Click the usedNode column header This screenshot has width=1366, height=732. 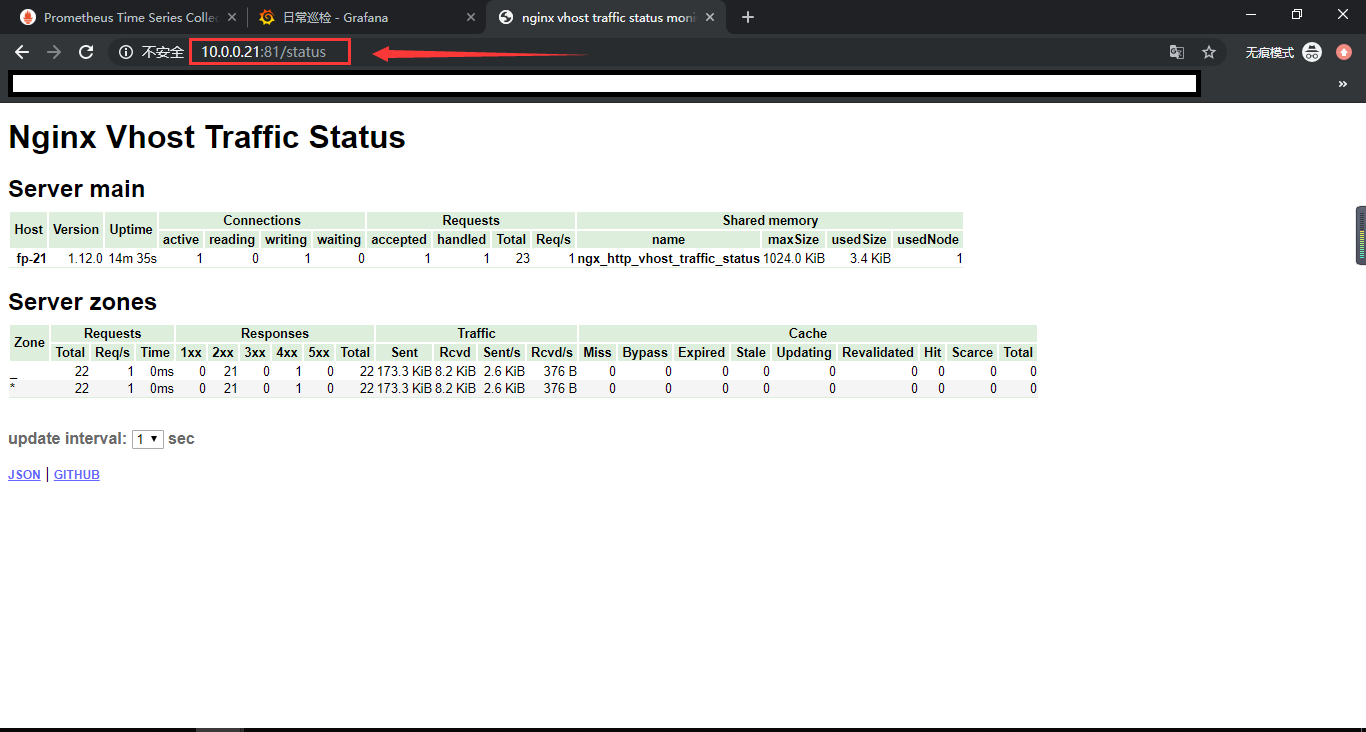click(x=928, y=239)
